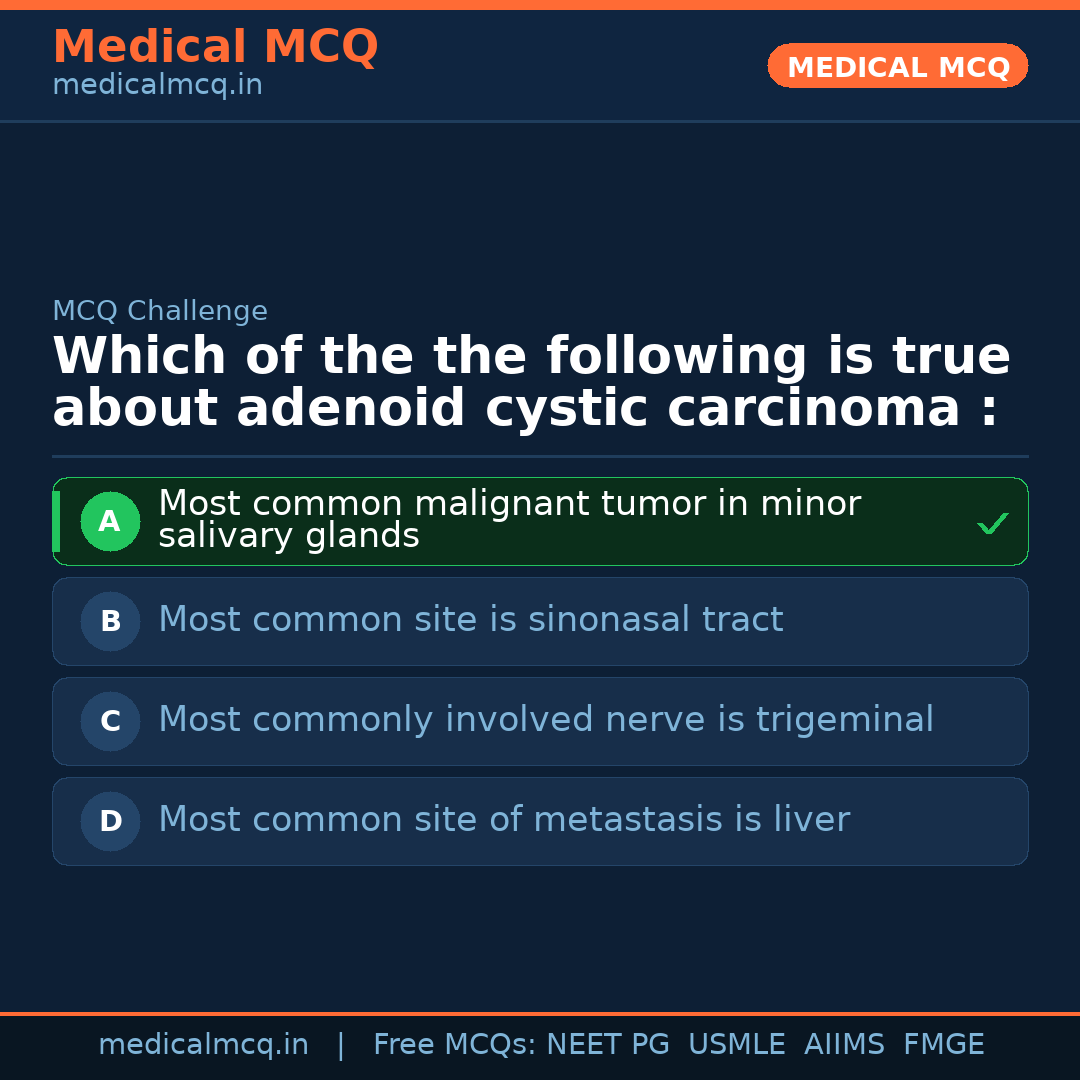This screenshot has width=1080, height=1080.
Task: Select the circular A option badge
Action: tap(110, 521)
